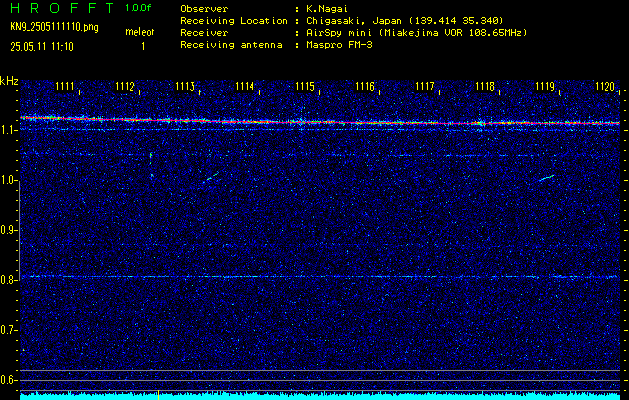629x400 pixels.
Task: Click the 1112 time marker
Action: point(125,86)
